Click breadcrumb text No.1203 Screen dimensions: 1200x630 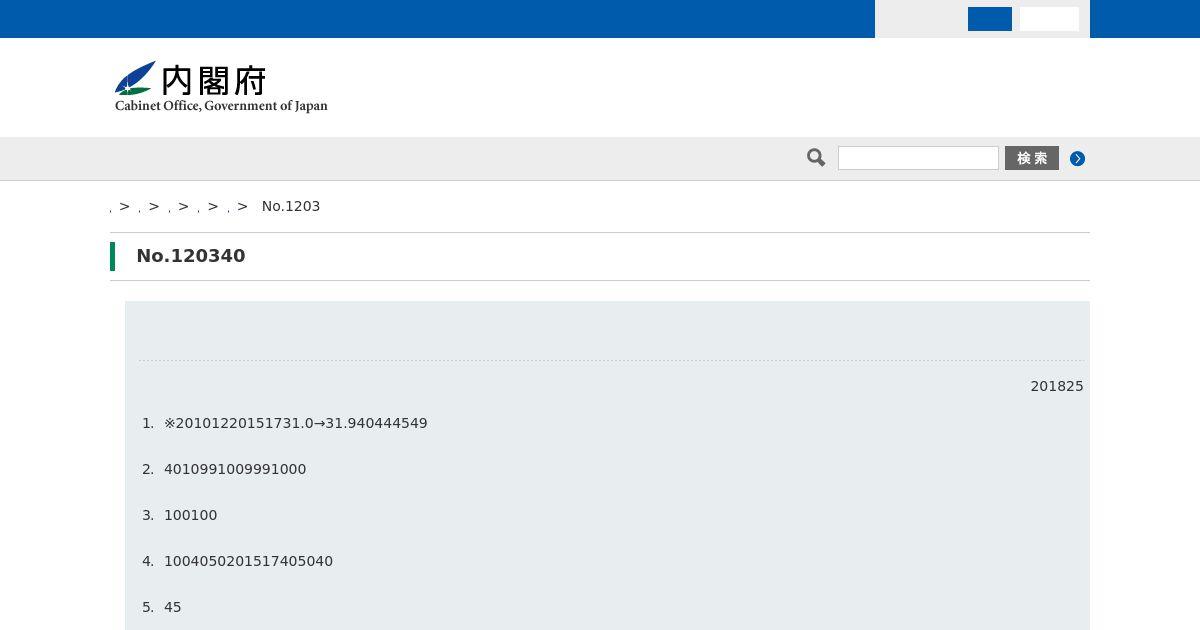pyautogui.click(x=291, y=206)
